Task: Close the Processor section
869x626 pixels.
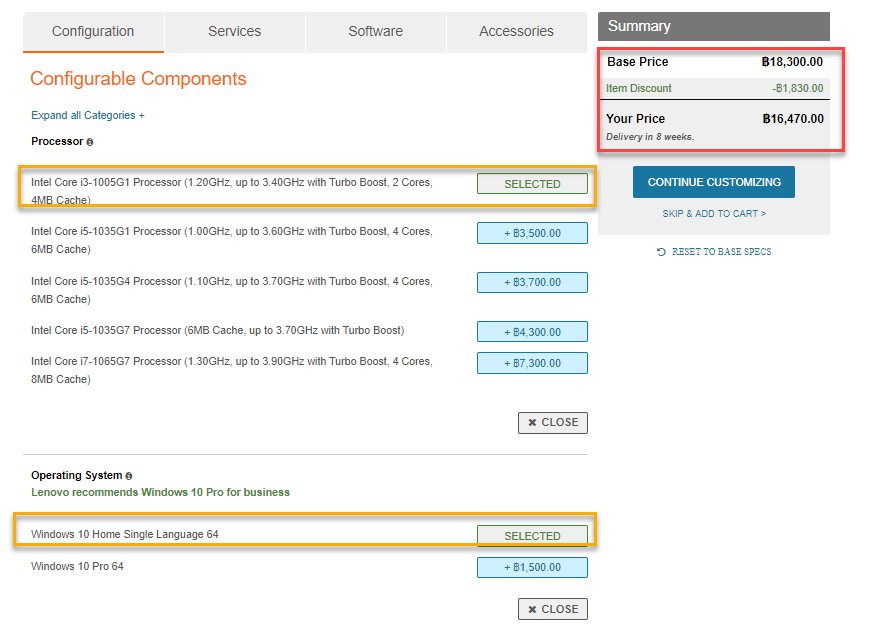Action: point(553,423)
